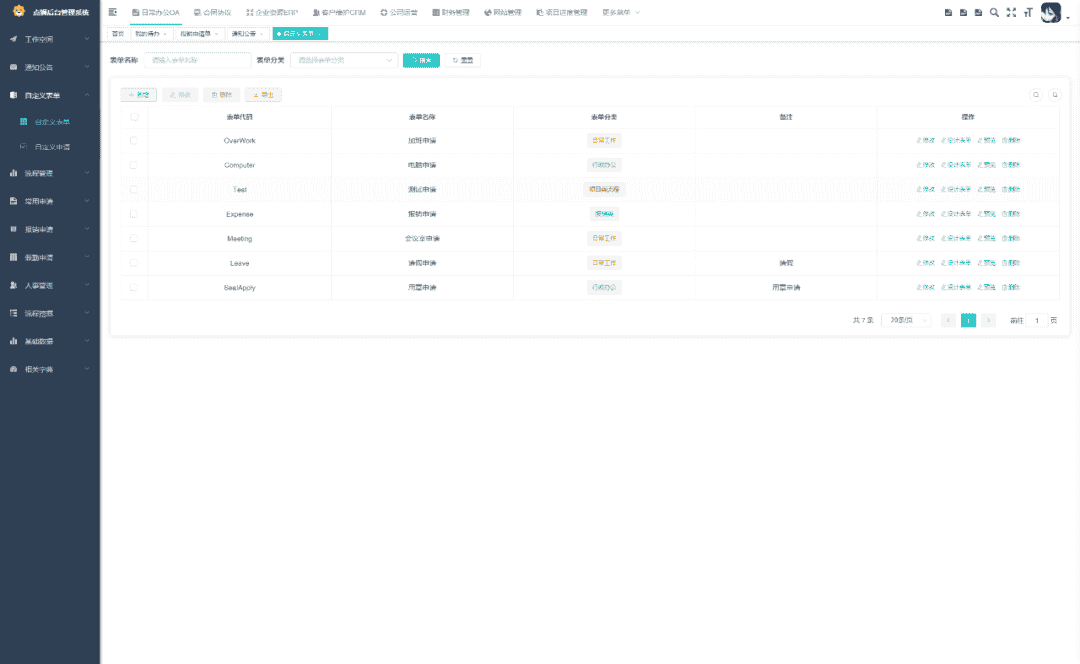Tick the checkbox for OverWork row
The width and height of the screenshot is (1080, 664).
(134, 141)
